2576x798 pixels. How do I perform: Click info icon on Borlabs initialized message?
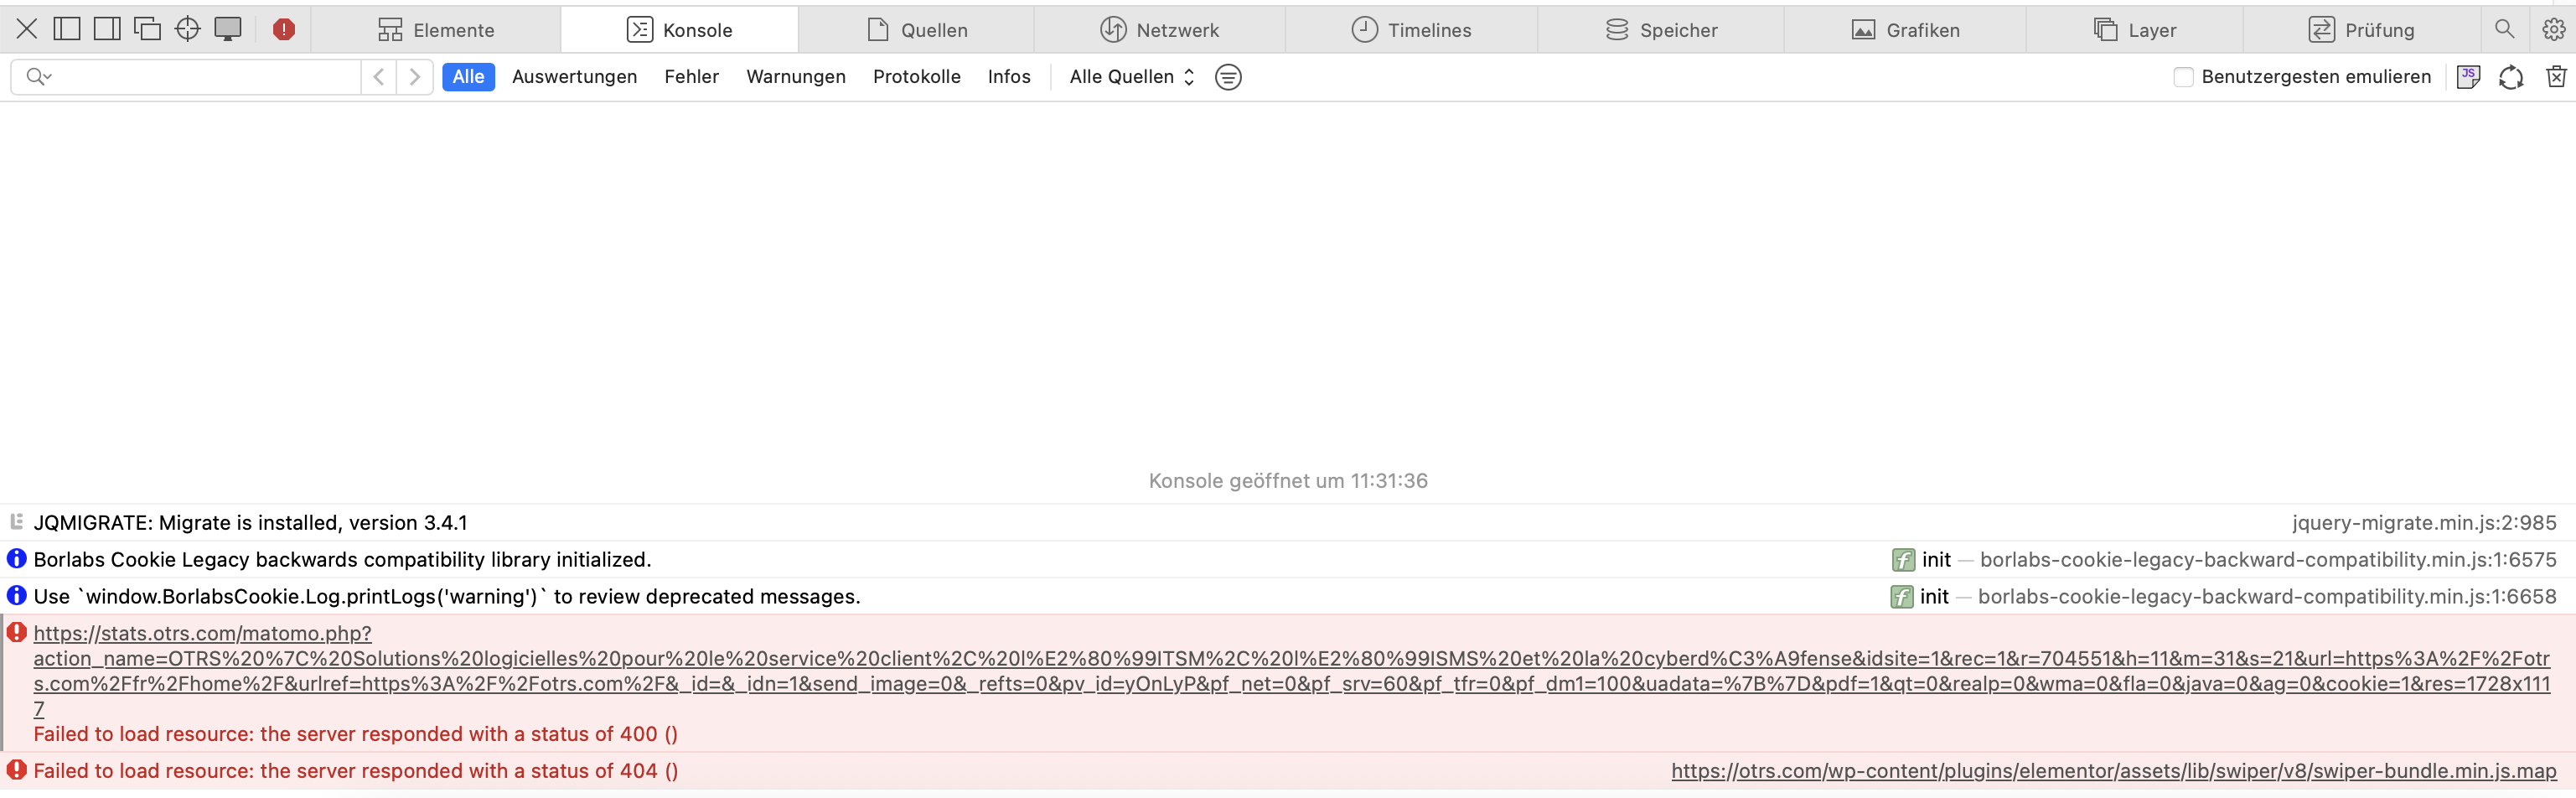[x=16, y=559]
